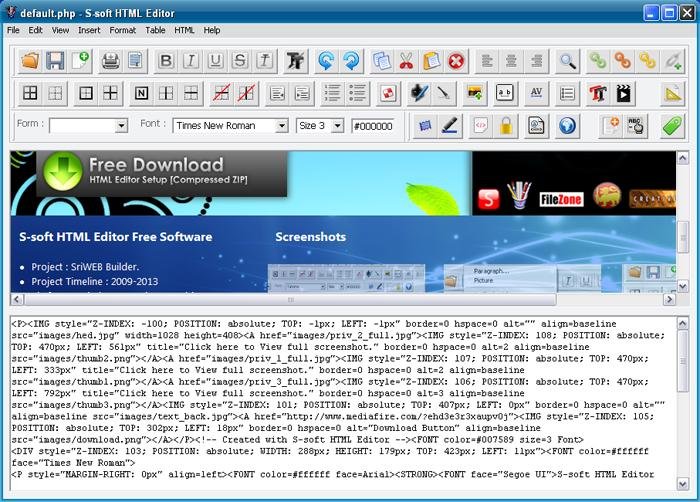The image size is (700, 502).
Task: Align text left
Action: (487, 60)
